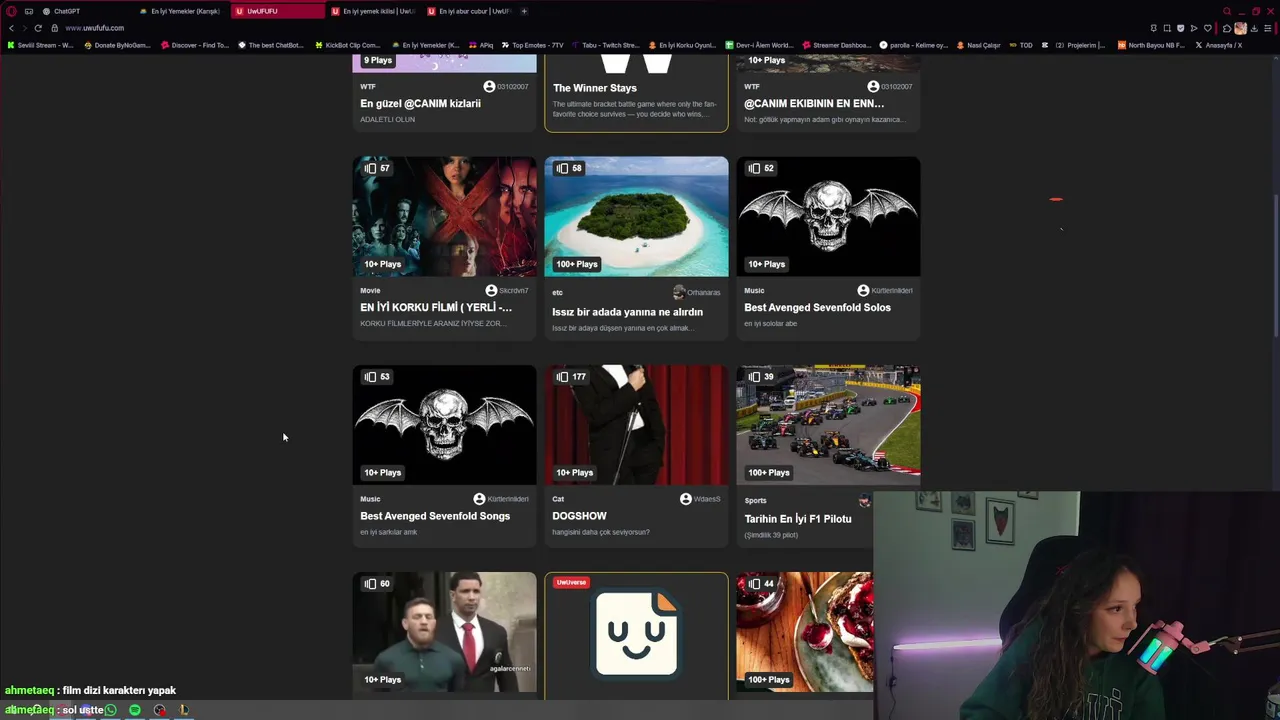This screenshot has height=720, width=1280.
Task: Open Donate ByNoGame bookmark
Action: [118, 45]
